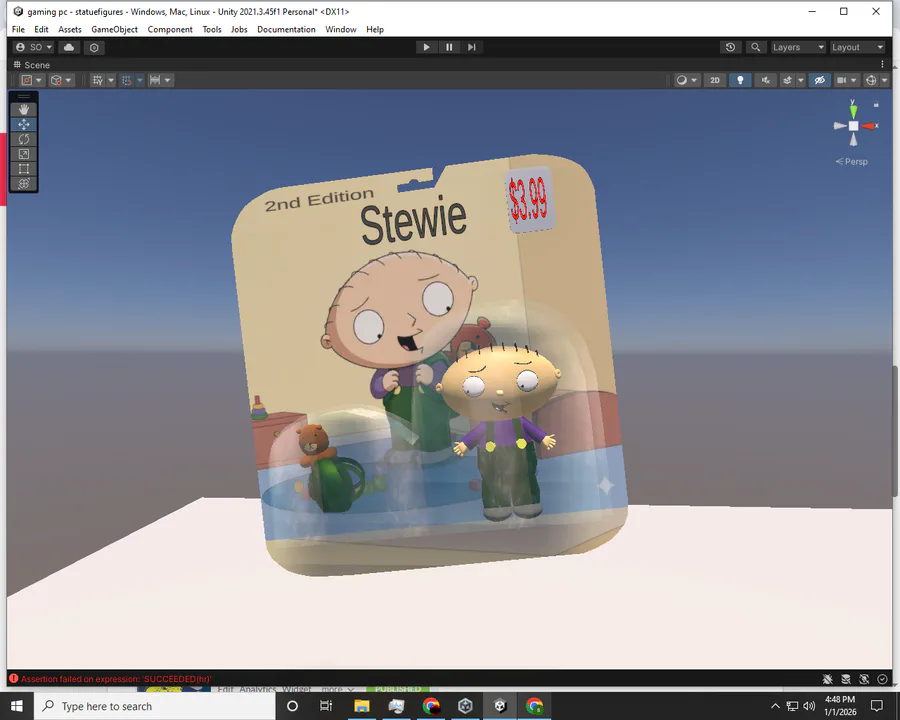900x720 pixels.
Task: Click the debug mode bug icon in status bar
Action: click(827, 679)
